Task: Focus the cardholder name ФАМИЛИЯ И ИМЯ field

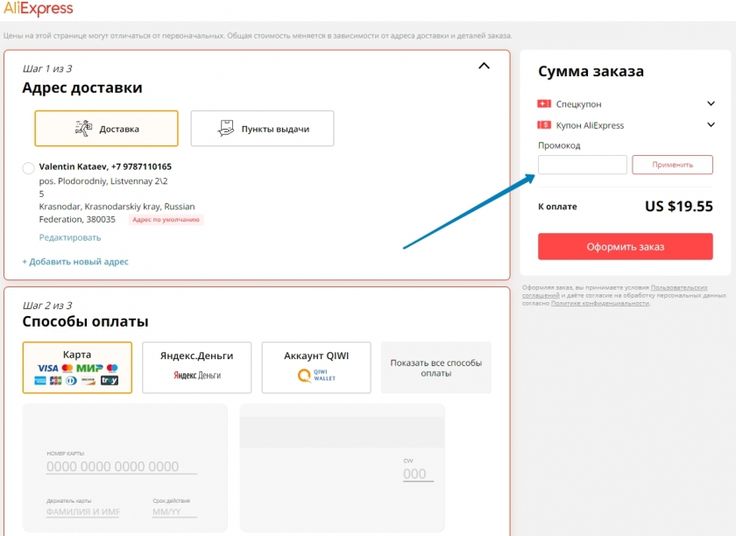Action: [83, 512]
